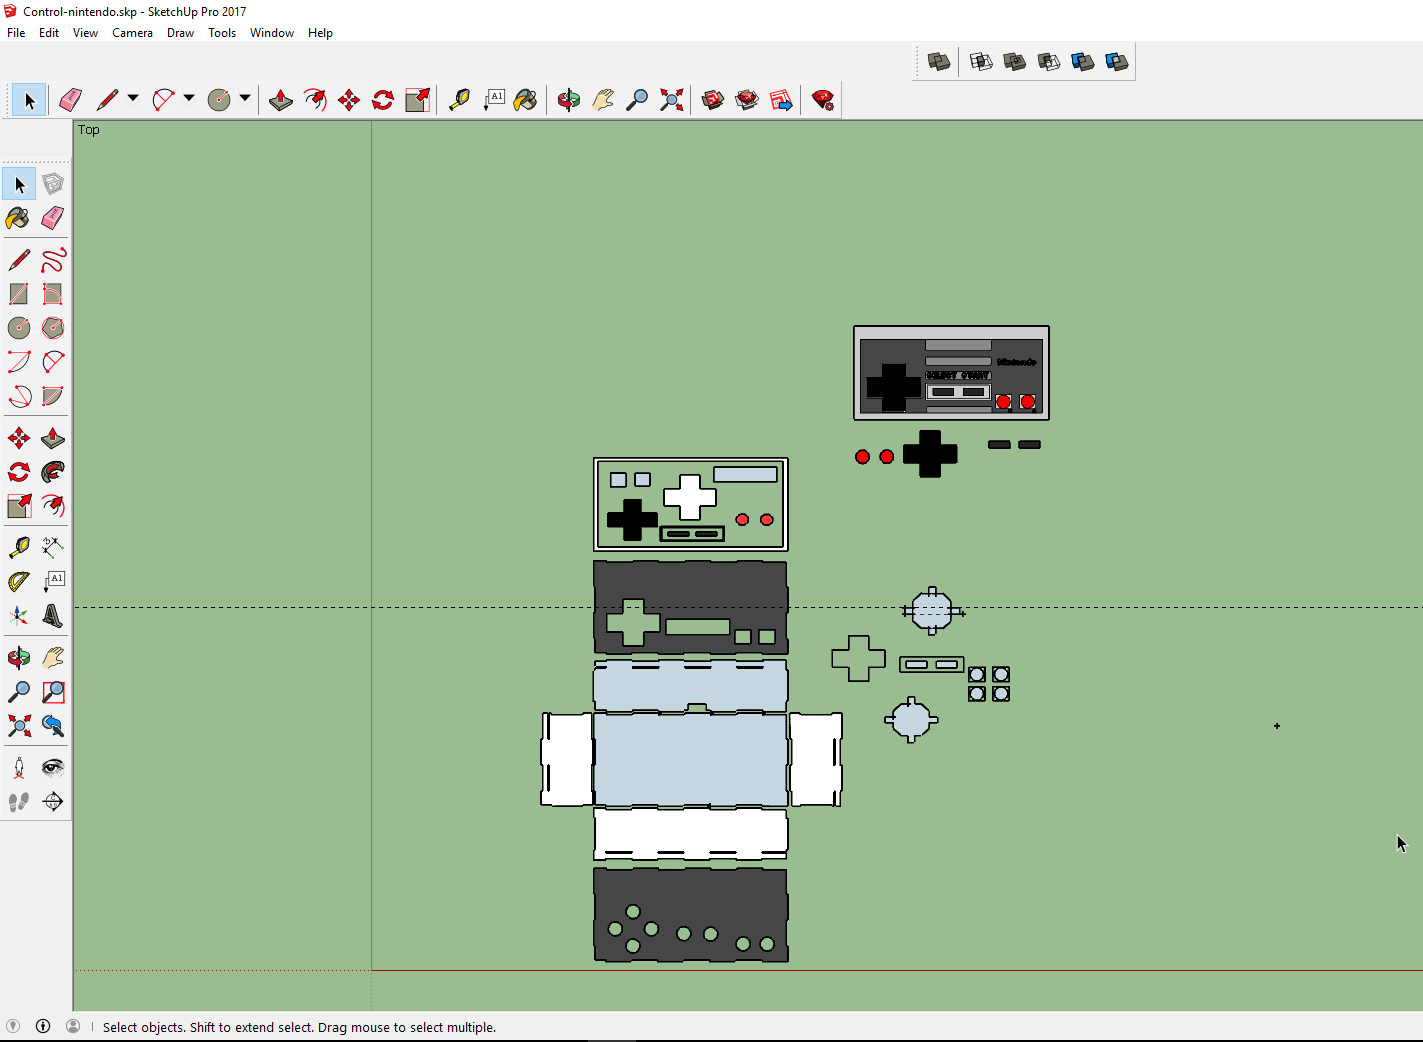
Task: Open the Camera menu
Action: coord(132,33)
